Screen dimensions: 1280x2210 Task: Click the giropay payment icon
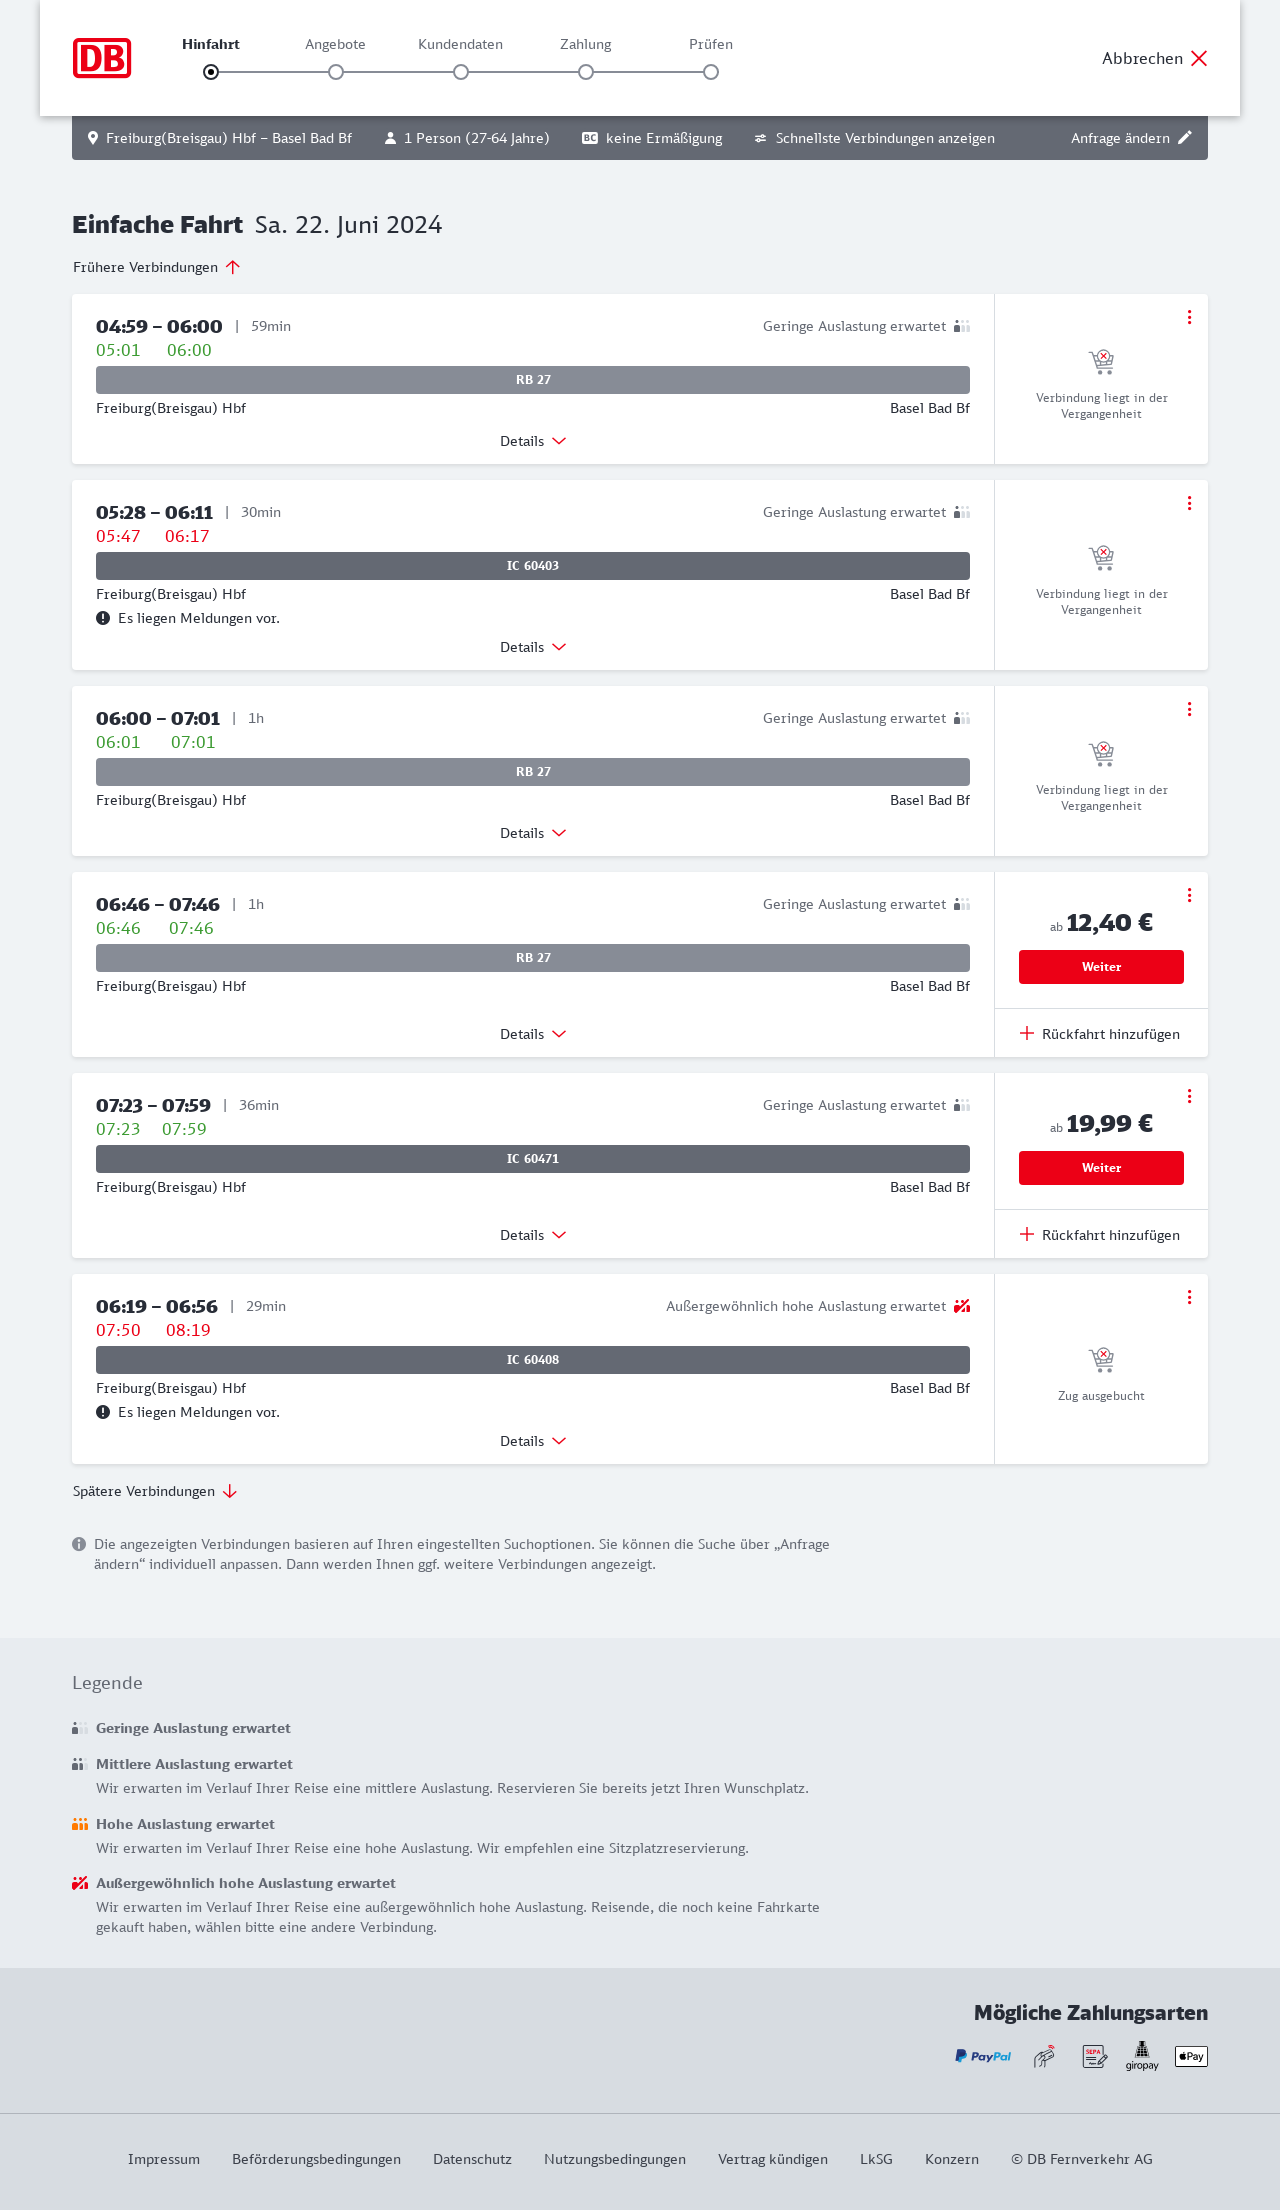coord(1142,2056)
